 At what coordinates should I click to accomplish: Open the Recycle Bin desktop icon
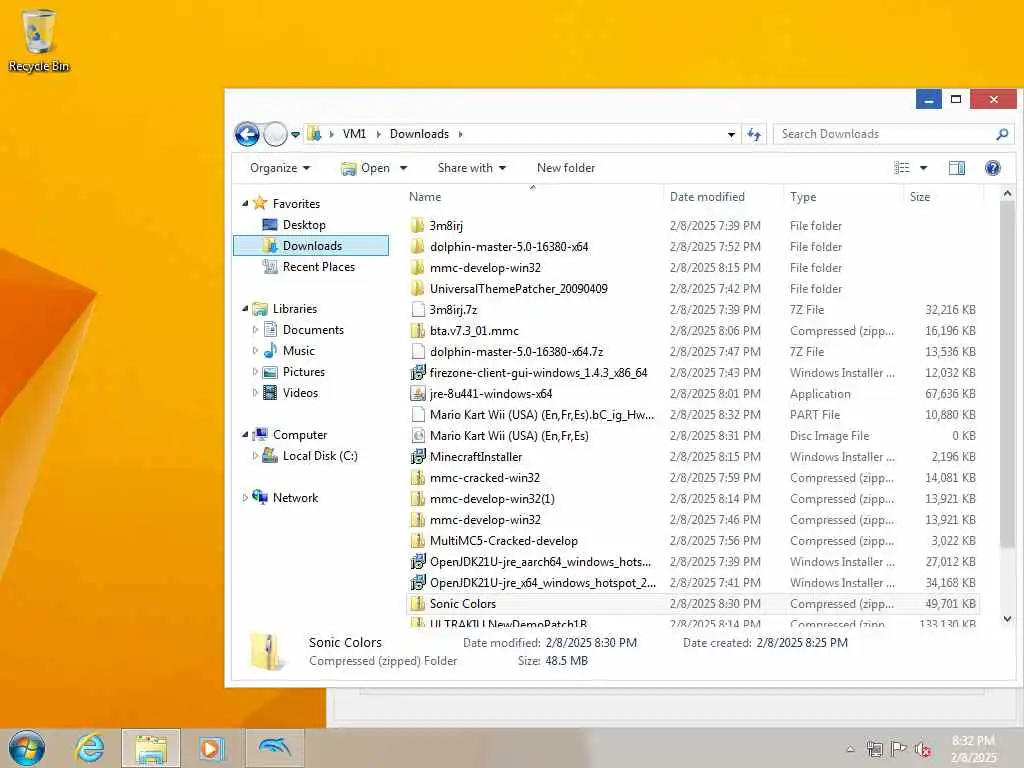click(x=39, y=40)
